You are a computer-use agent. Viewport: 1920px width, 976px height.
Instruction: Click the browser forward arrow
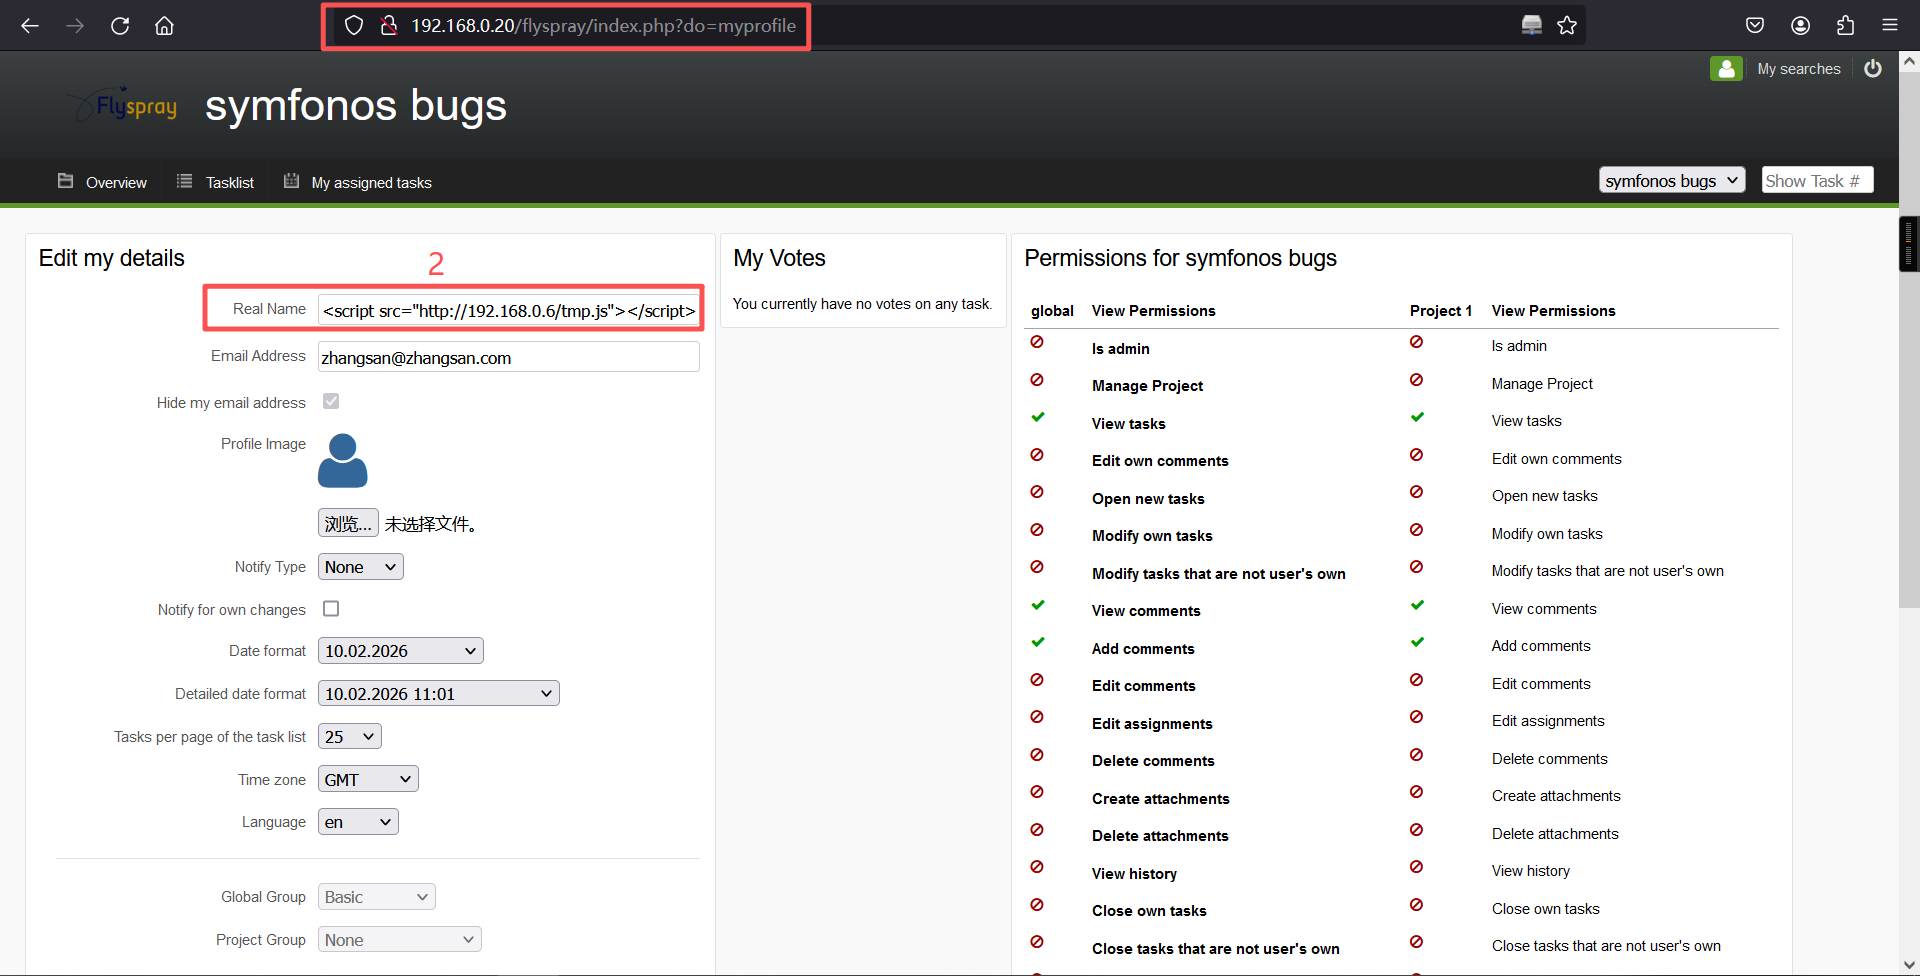click(x=75, y=26)
